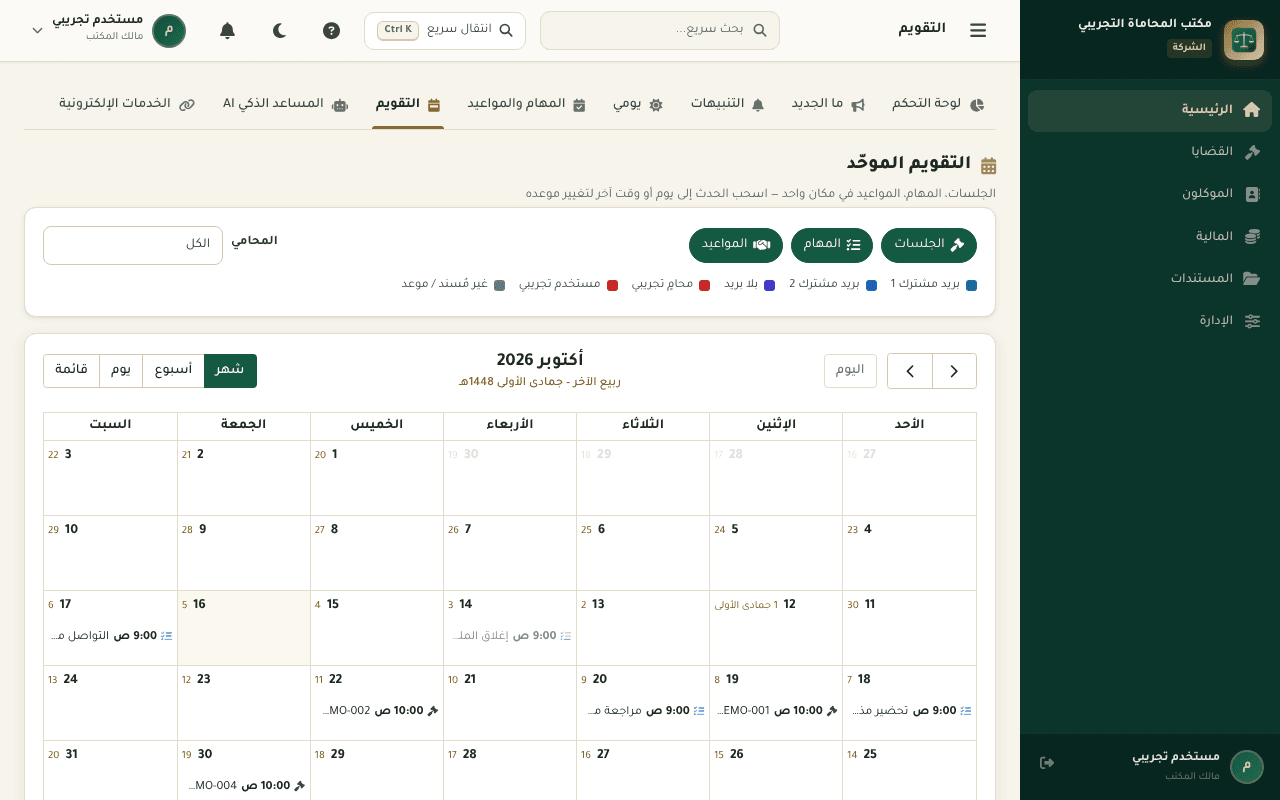Open المالية in sidebar

point(1150,236)
